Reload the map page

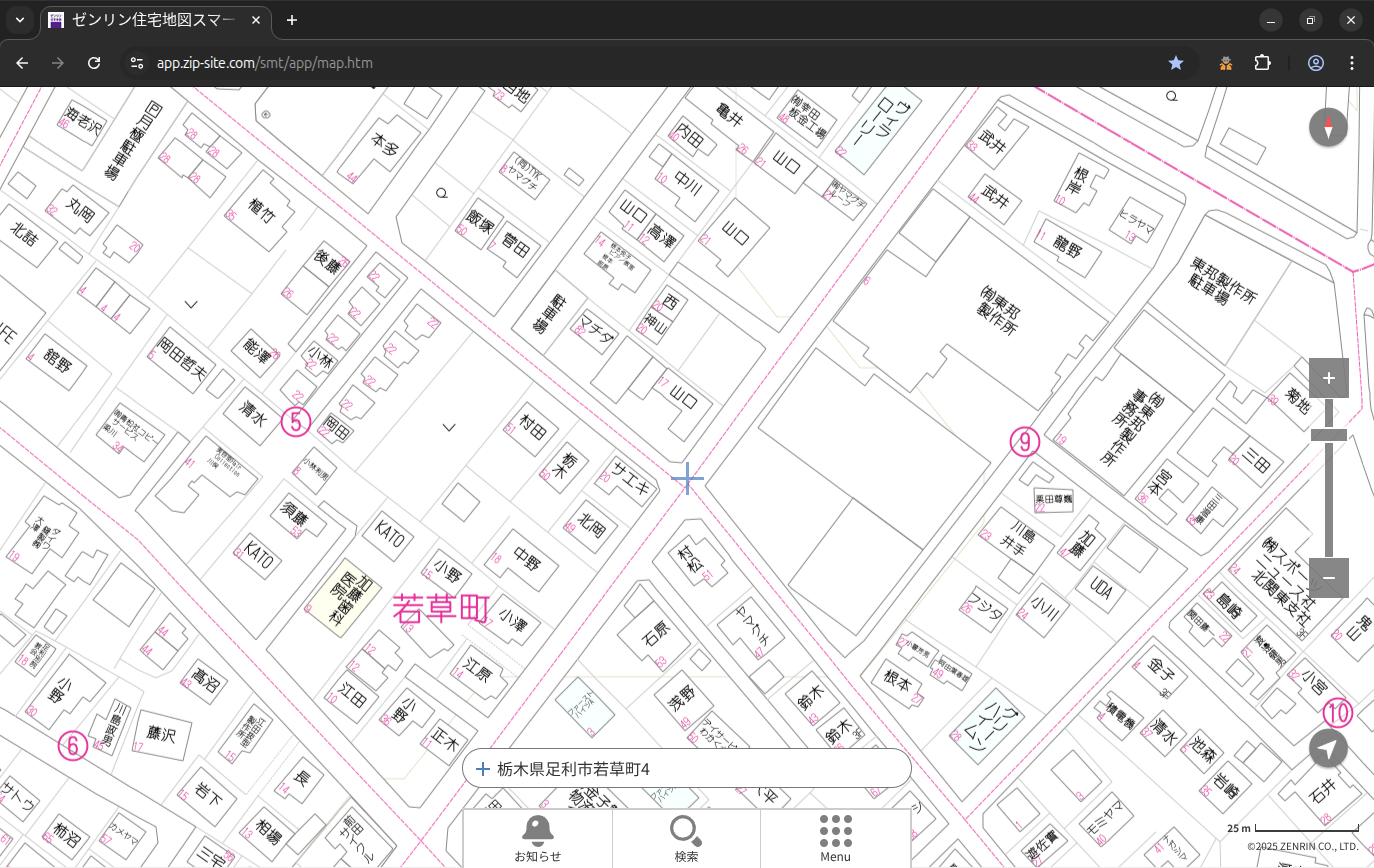(x=94, y=63)
